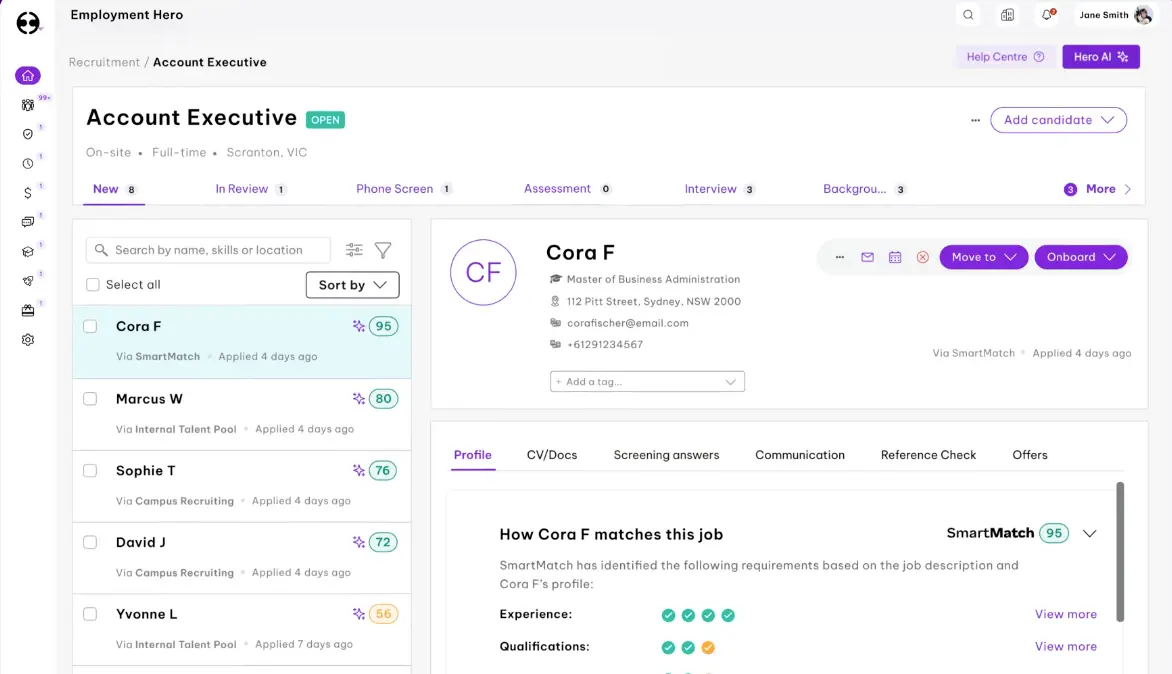Screen dimensions: 1172x674
Task: Switch to the Screening answers tab
Action: (666, 454)
